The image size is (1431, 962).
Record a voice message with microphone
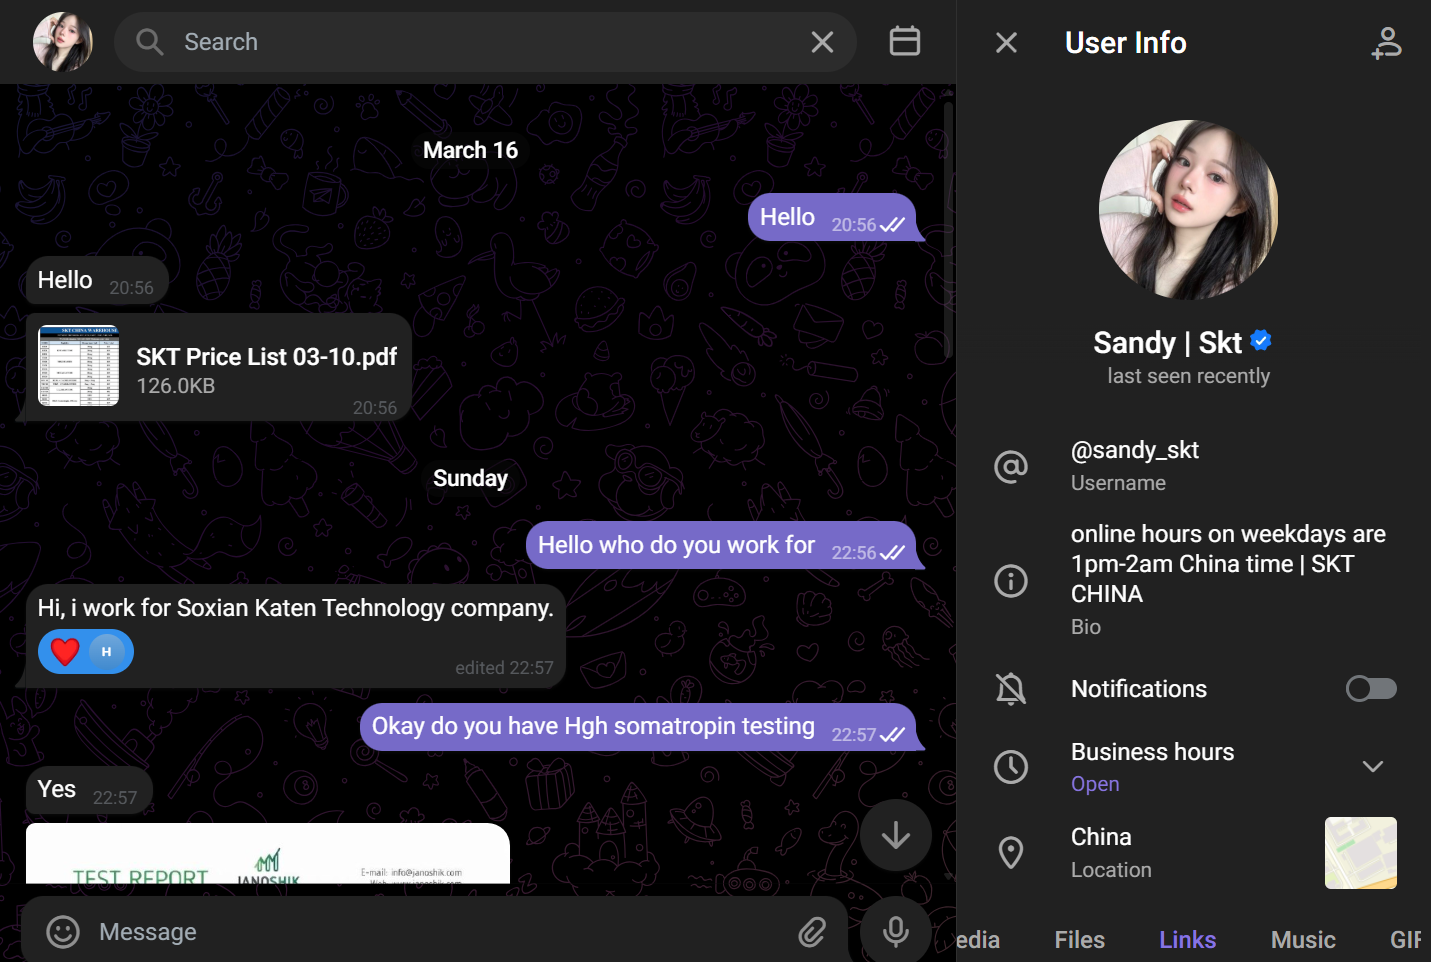(895, 931)
